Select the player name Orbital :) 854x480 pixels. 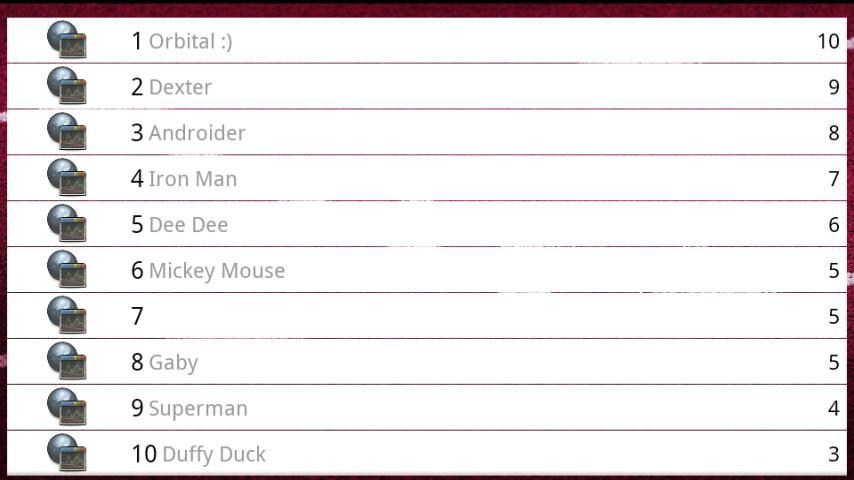(x=190, y=41)
